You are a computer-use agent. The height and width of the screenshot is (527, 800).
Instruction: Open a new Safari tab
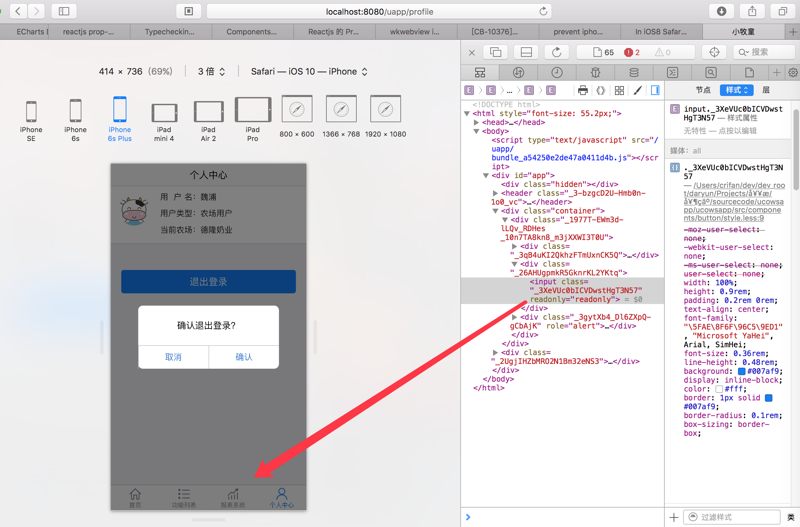coord(792,32)
